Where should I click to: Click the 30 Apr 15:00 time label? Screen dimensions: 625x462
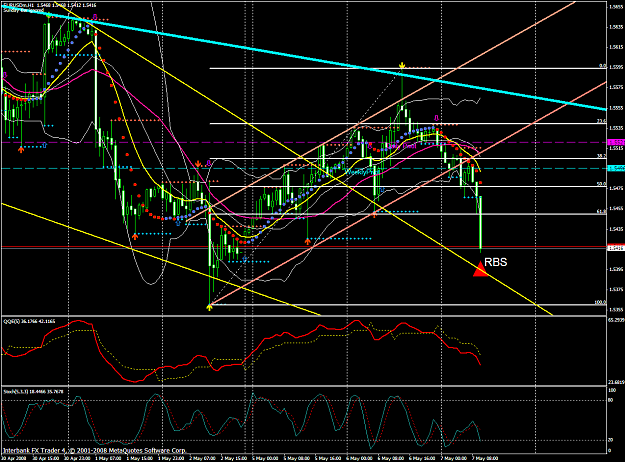(x=45, y=458)
